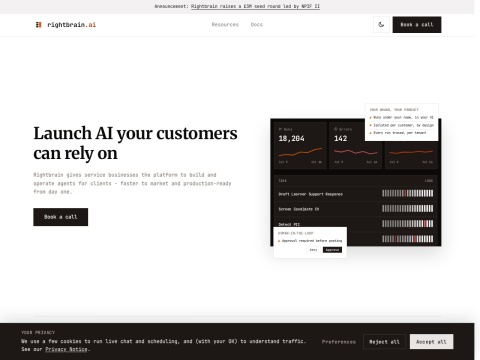
Task: Click the Screen Candidate CV row
Action: pyautogui.click(x=356, y=209)
